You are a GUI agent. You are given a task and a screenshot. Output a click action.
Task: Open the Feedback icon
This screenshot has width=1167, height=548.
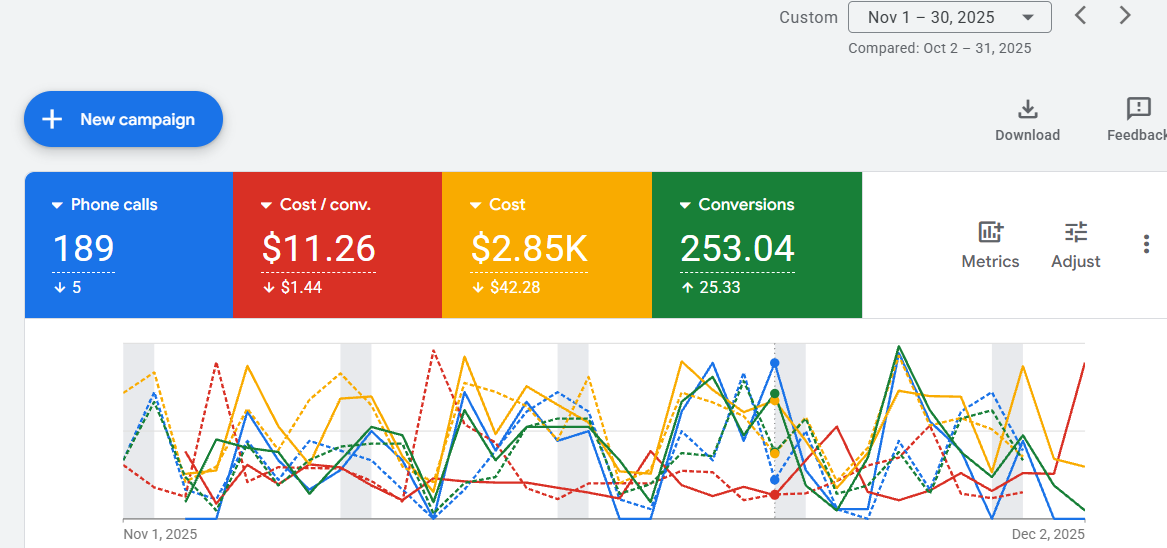pos(1138,109)
